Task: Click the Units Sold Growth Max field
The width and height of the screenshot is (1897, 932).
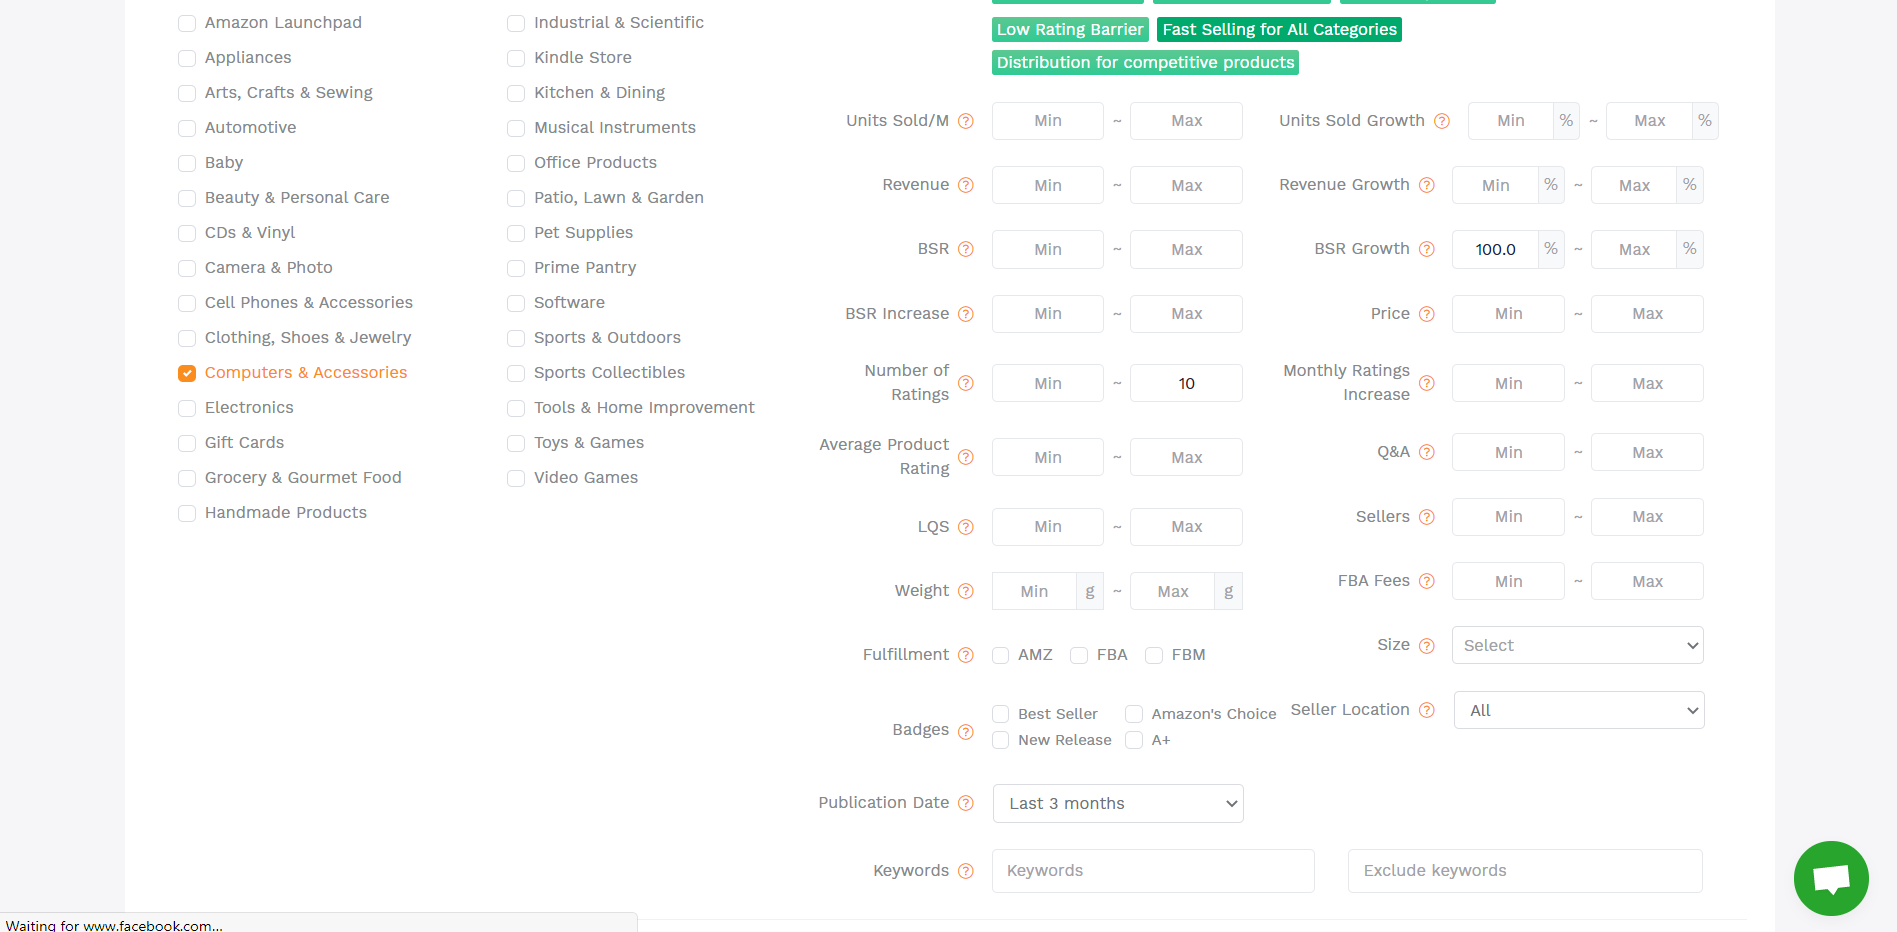Action: coord(1649,121)
